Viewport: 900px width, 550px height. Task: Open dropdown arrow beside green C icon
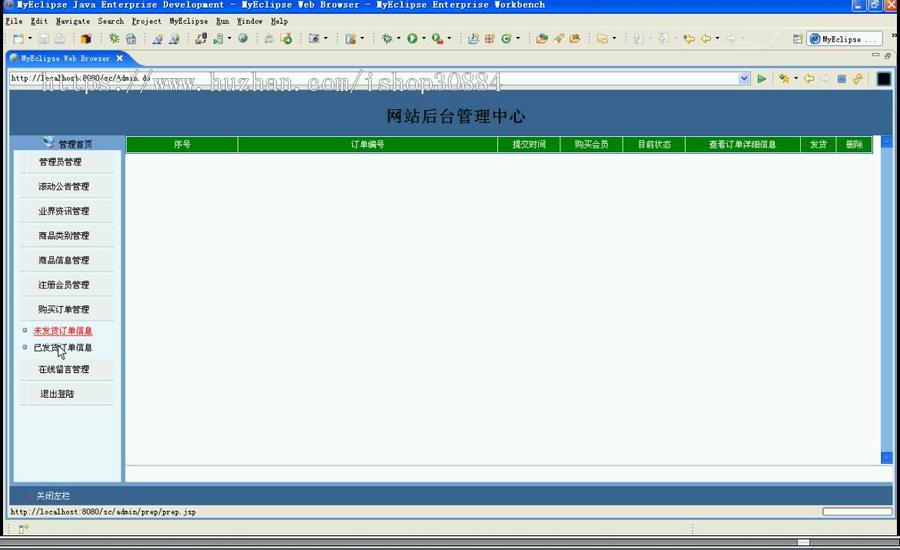tap(518, 38)
